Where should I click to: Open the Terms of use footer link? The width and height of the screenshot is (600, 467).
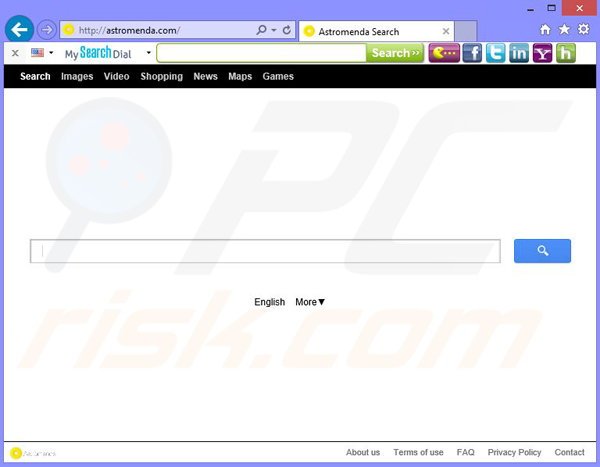(x=418, y=452)
